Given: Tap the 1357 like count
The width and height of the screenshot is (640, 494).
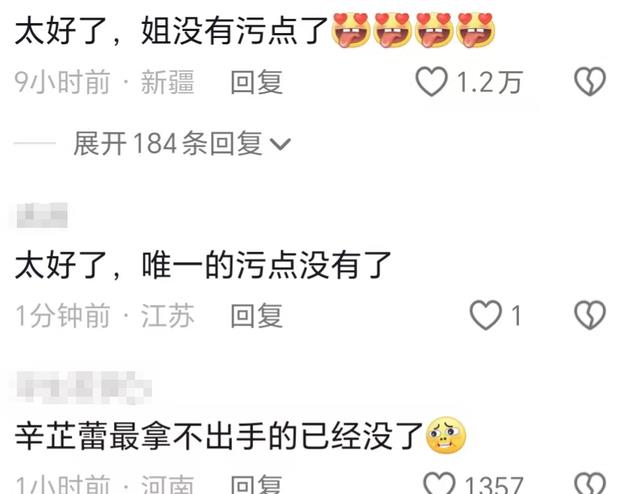Looking at the screenshot, I should pos(493,485).
